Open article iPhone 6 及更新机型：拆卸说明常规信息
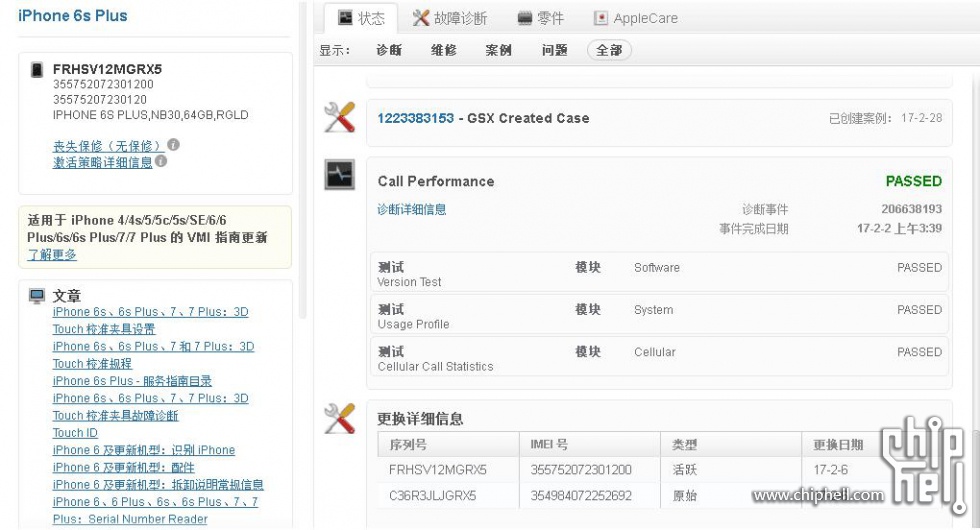 coord(158,484)
